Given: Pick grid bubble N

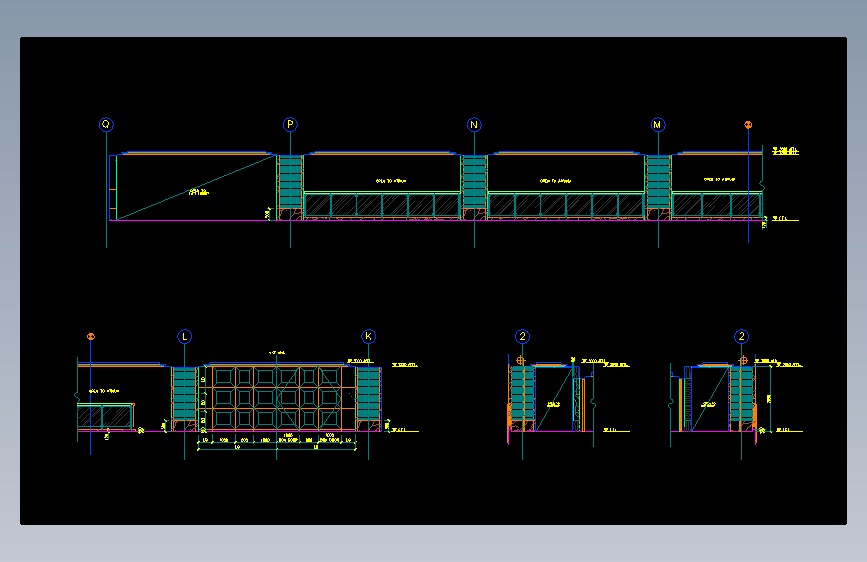Looking at the screenshot, I should (474, 124).
